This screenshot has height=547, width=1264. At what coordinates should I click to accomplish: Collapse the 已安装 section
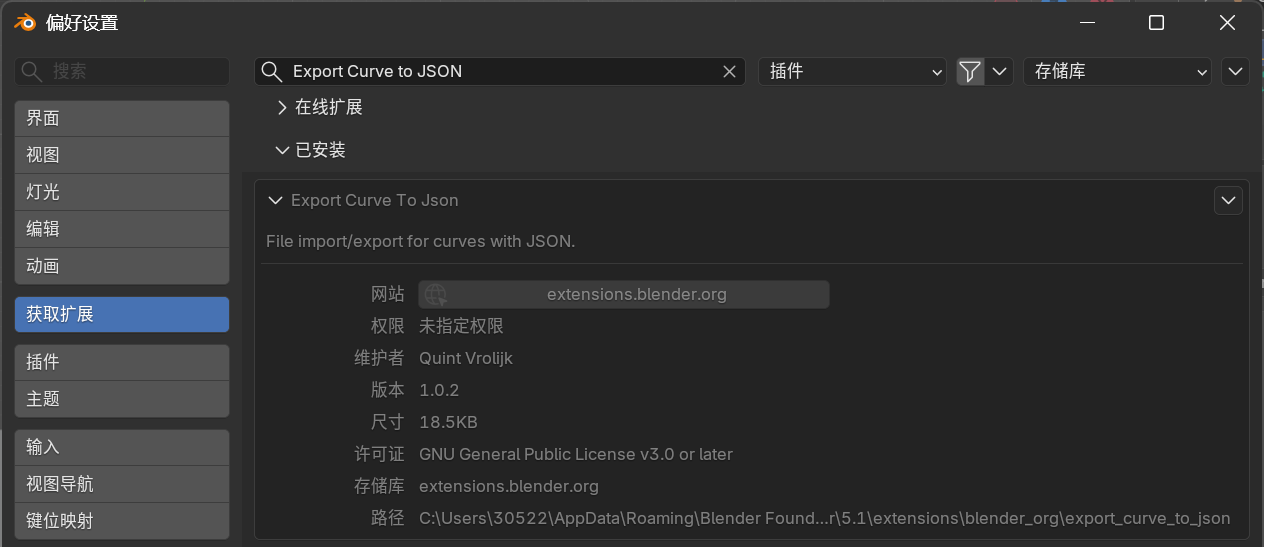click(311, 150)
